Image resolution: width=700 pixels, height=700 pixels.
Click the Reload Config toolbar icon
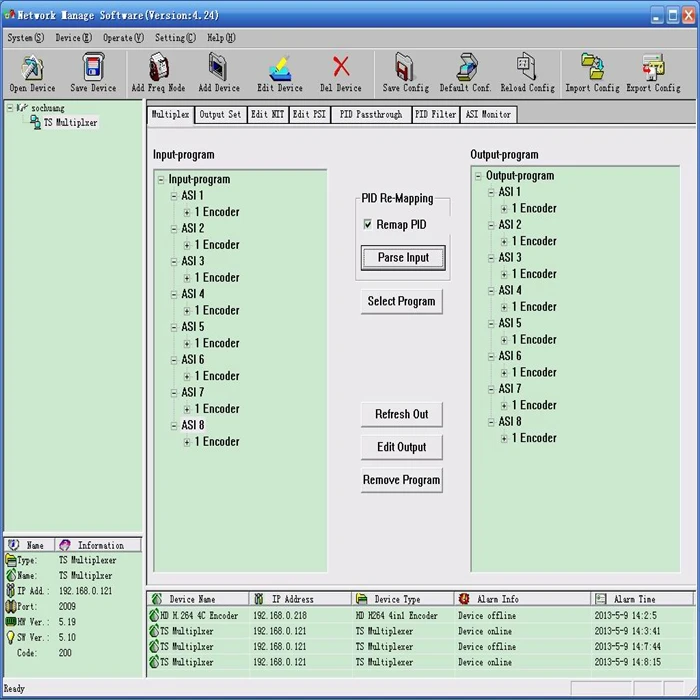(526, 66)
